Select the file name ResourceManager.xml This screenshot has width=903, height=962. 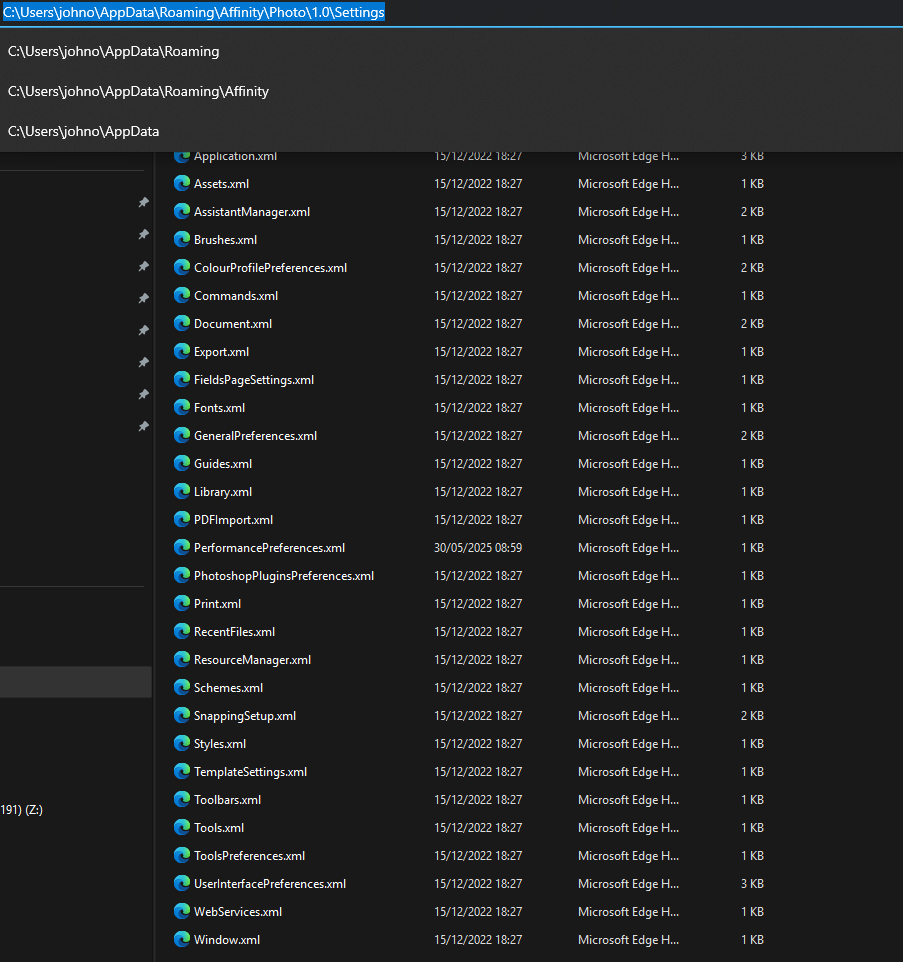[253, 660]
